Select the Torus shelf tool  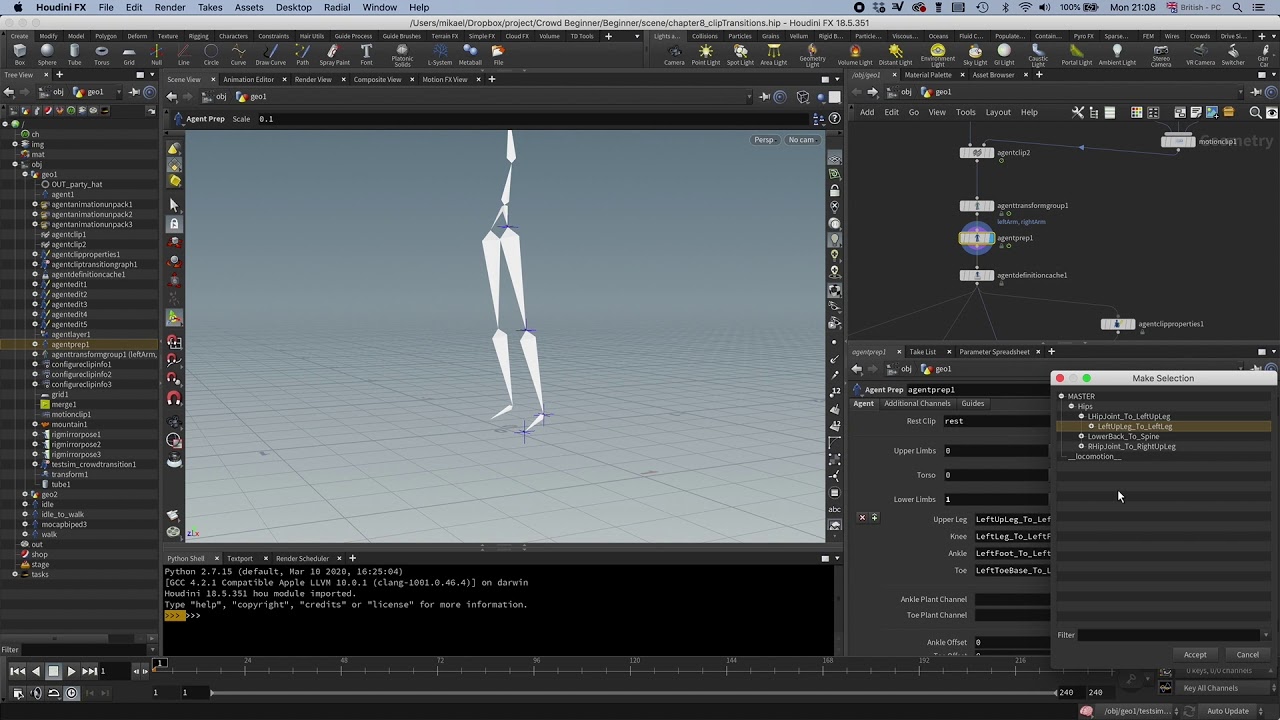pyautogui.click(x=101, y=55)
